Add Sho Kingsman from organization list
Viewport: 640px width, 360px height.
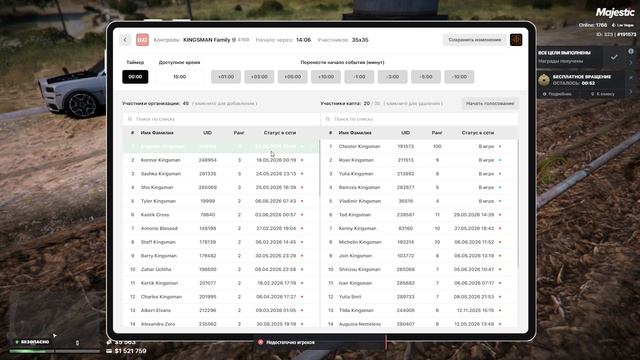point(221,187)
